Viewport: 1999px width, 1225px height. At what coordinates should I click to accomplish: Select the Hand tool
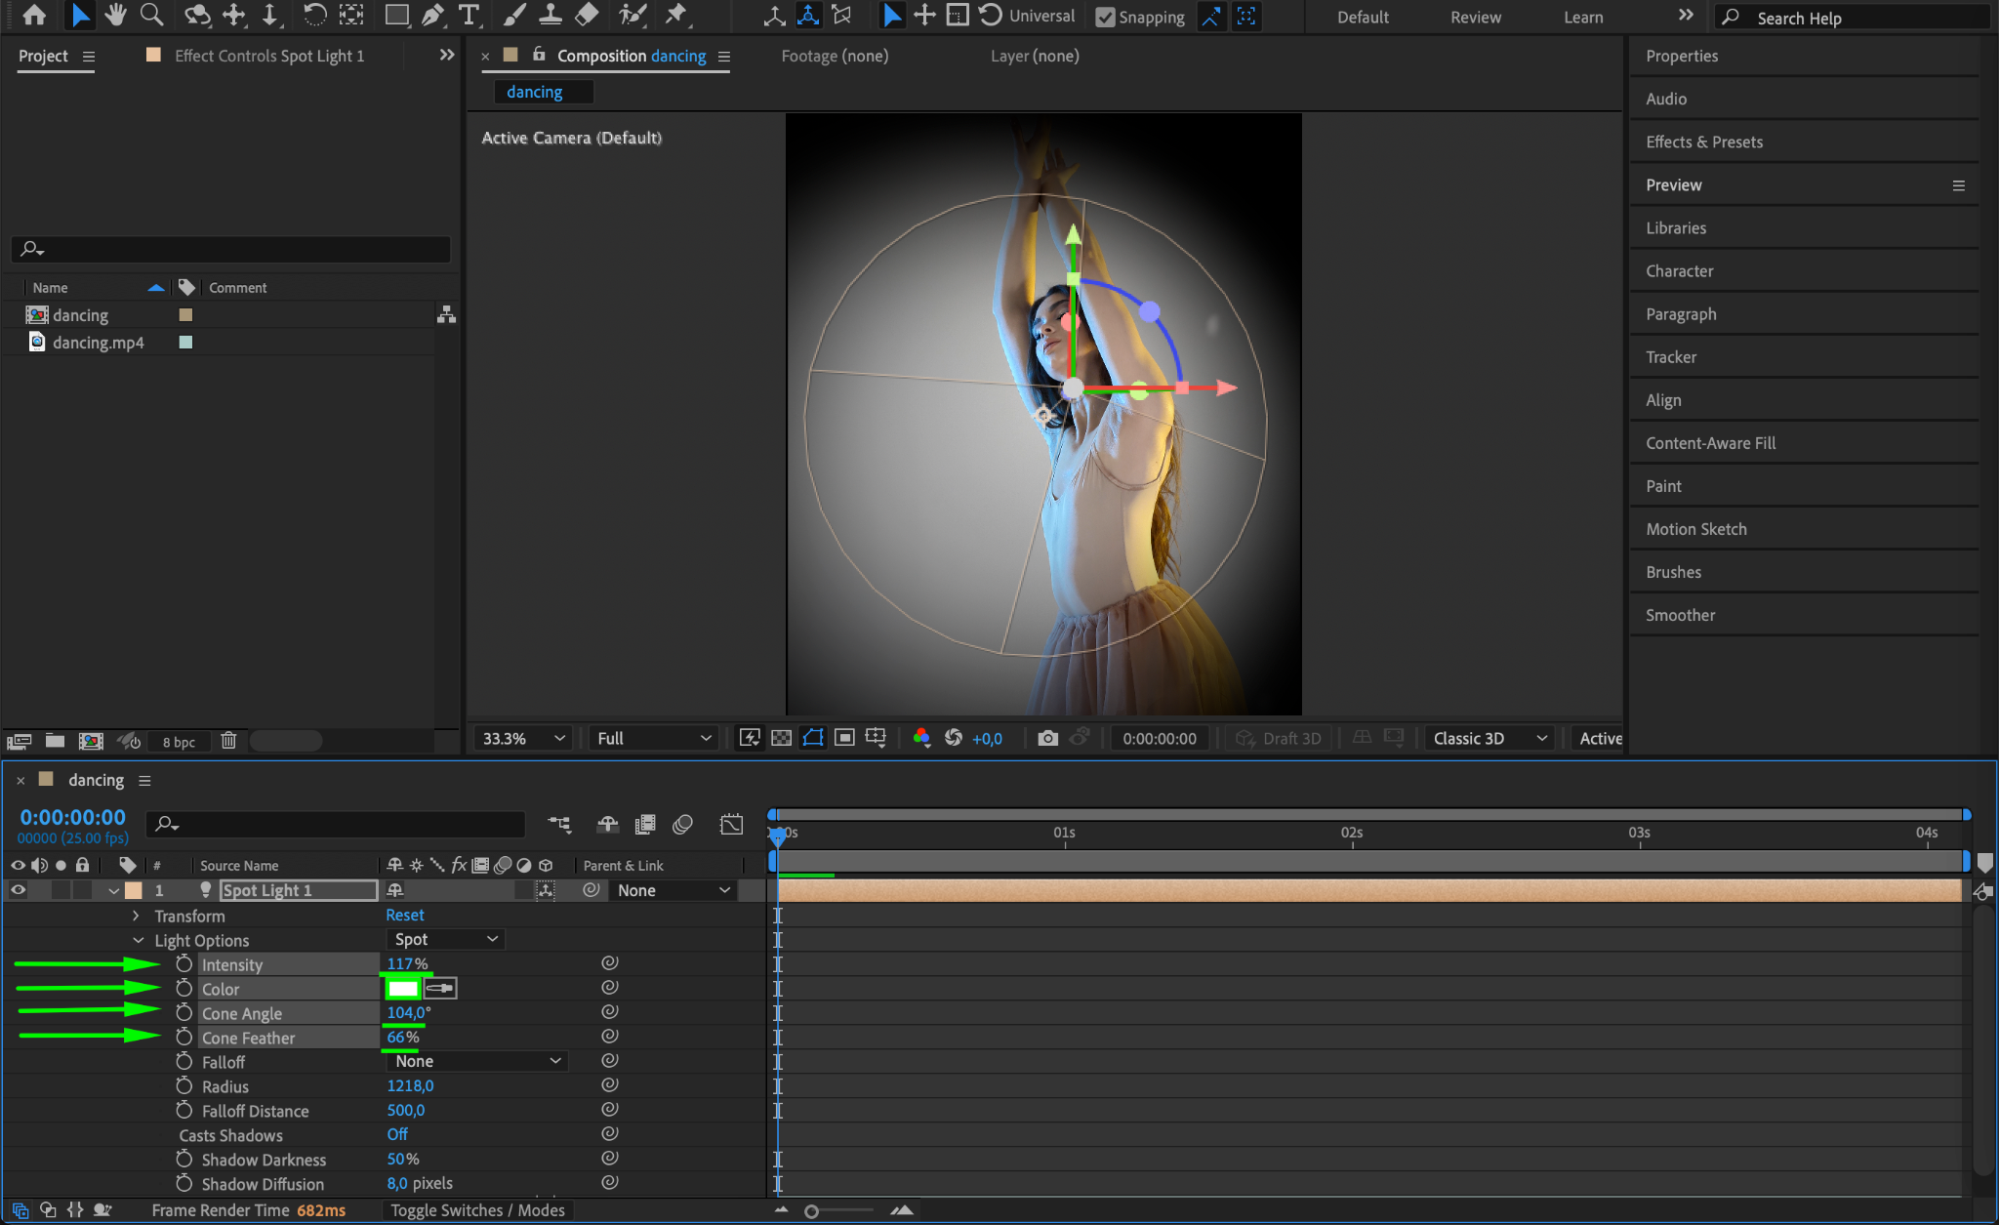[x=116, y=15]
